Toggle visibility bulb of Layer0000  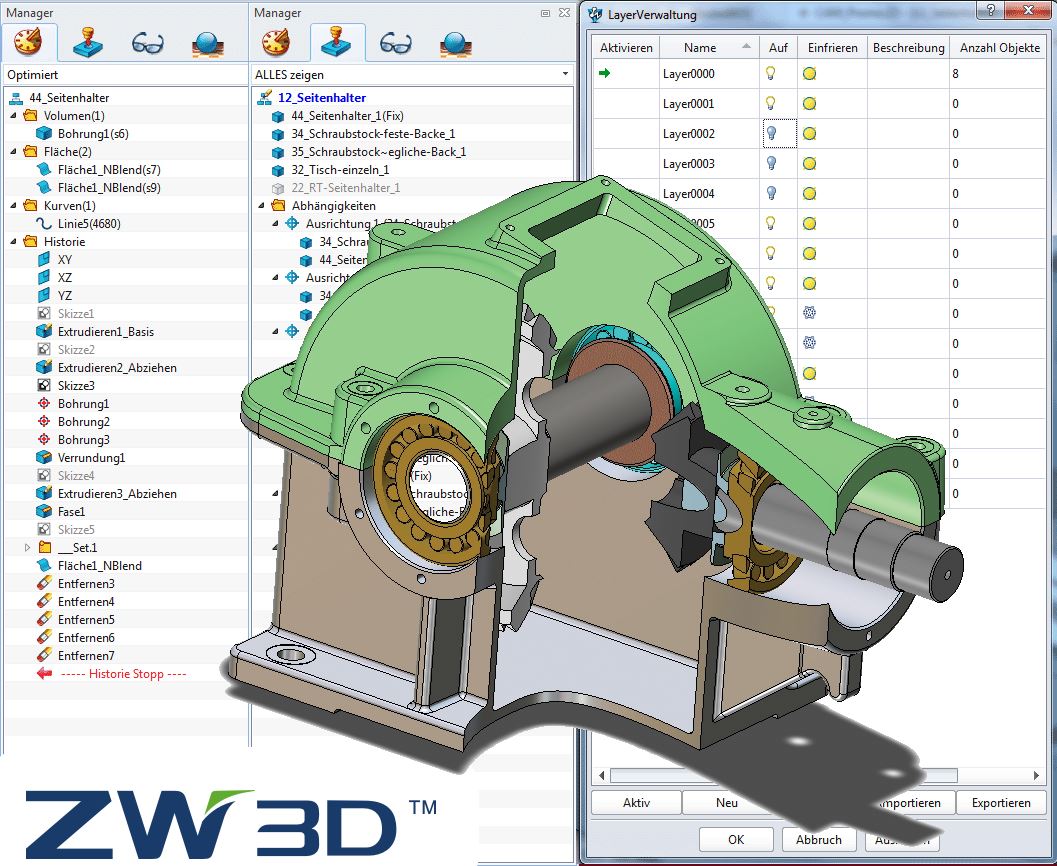771,74
